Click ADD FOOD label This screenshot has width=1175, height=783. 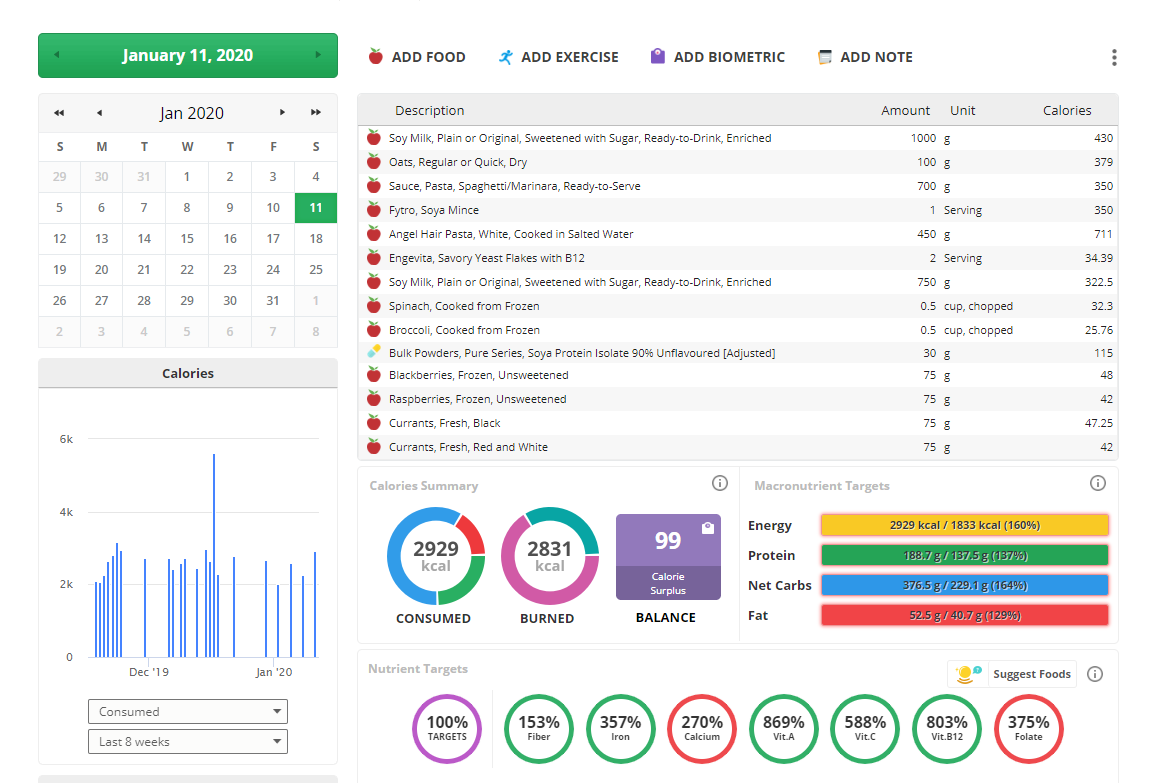pos(428,57)
